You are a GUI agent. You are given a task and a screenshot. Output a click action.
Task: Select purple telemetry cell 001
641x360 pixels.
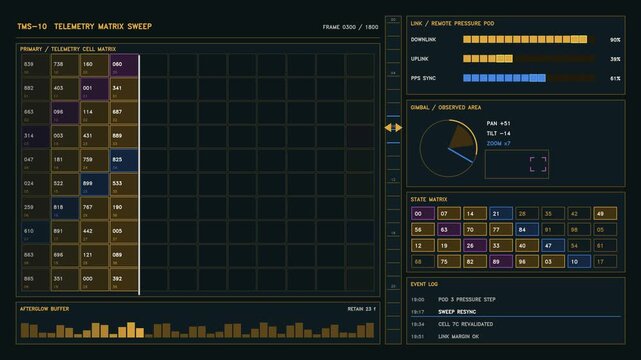click(x=94, y=89)
